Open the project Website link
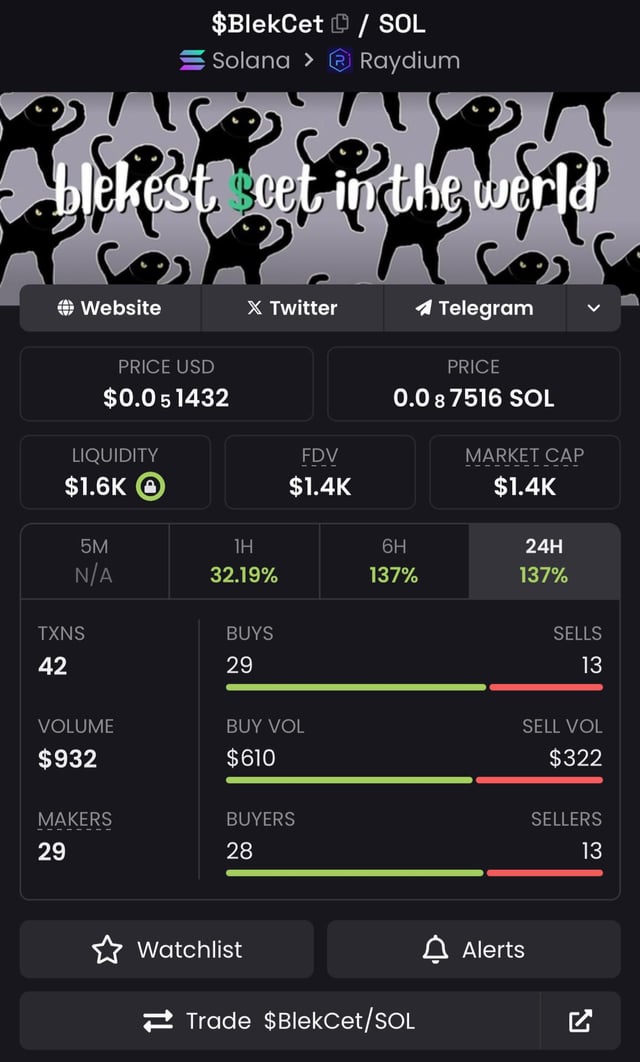640x1062 pixels. (110, 308)
